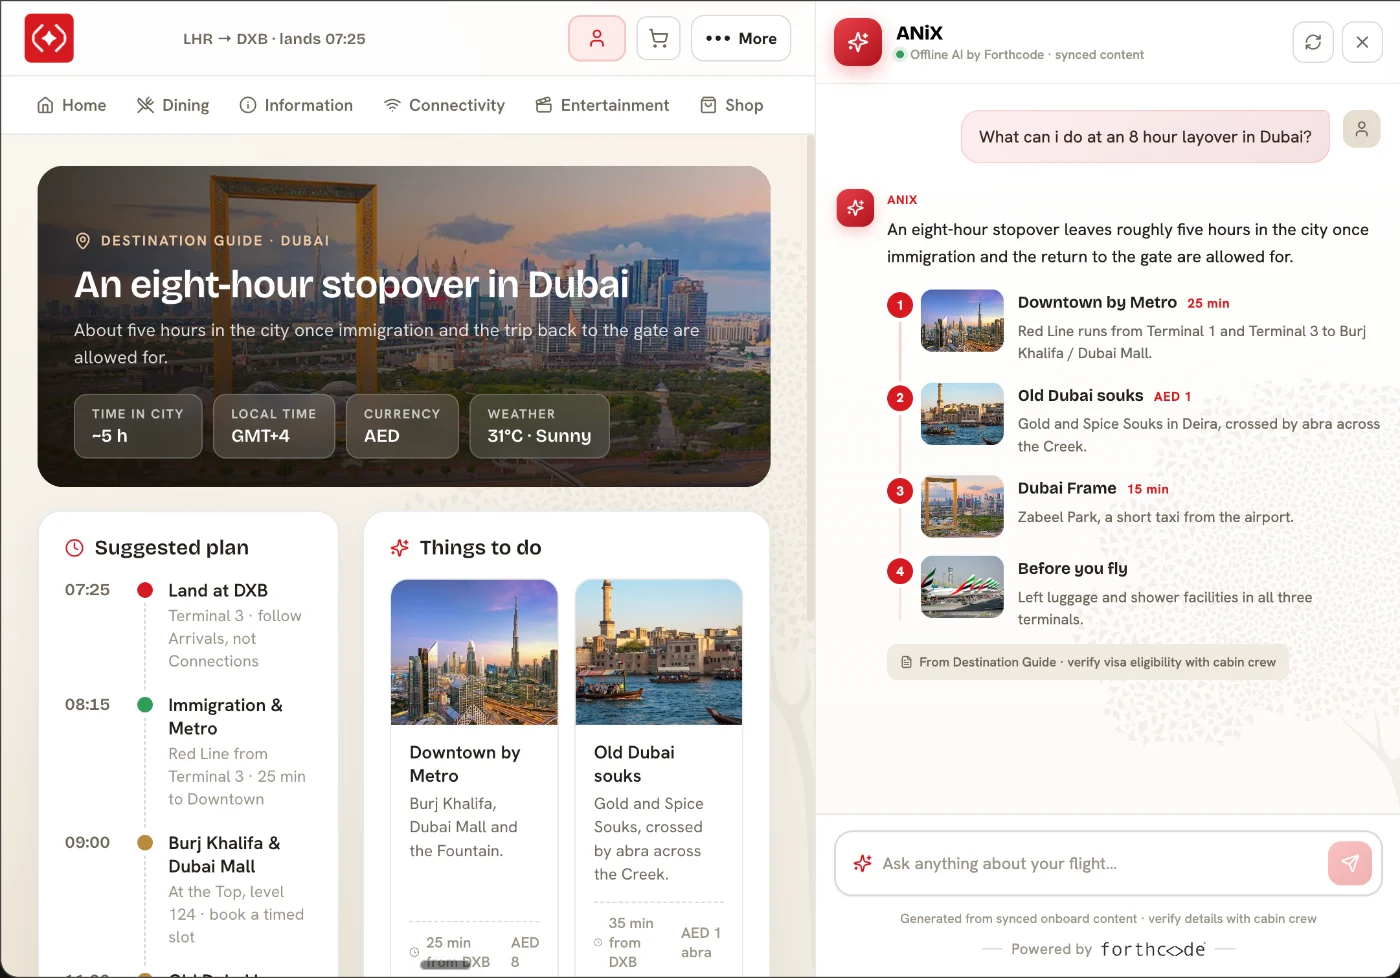This screenshot has height=978, width=1400.
Task: Click the sparkle icon next to Things to do
Action: click(x=400, y=547)
